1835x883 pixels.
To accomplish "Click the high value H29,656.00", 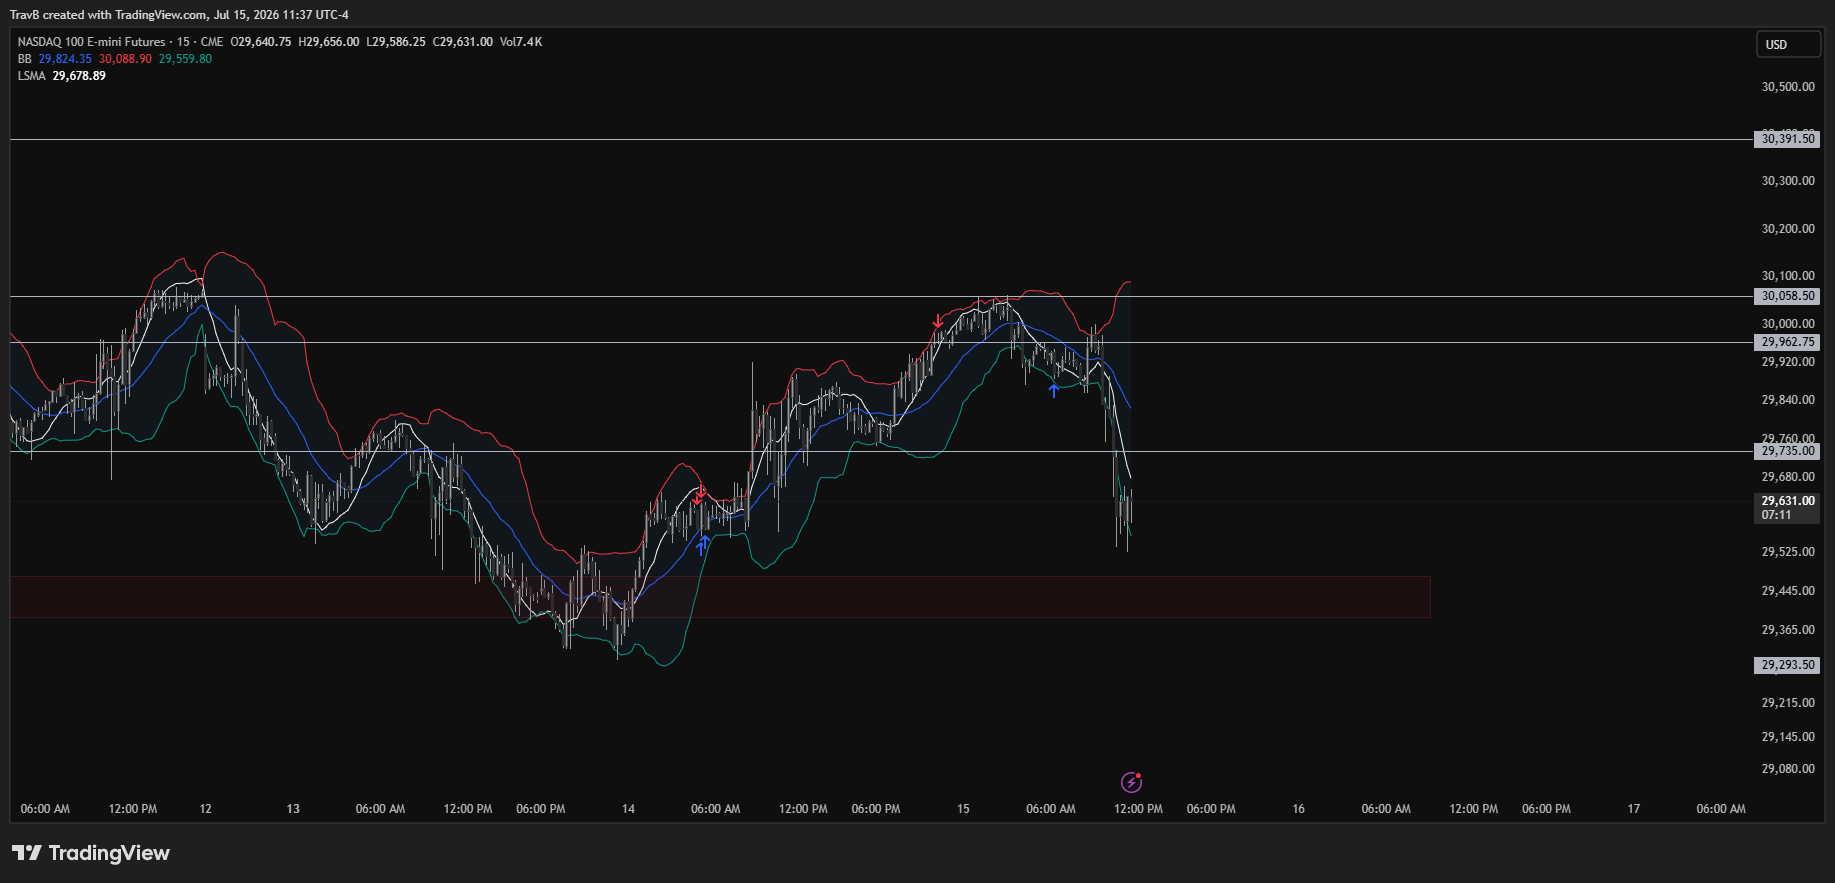I will [329, 42].
